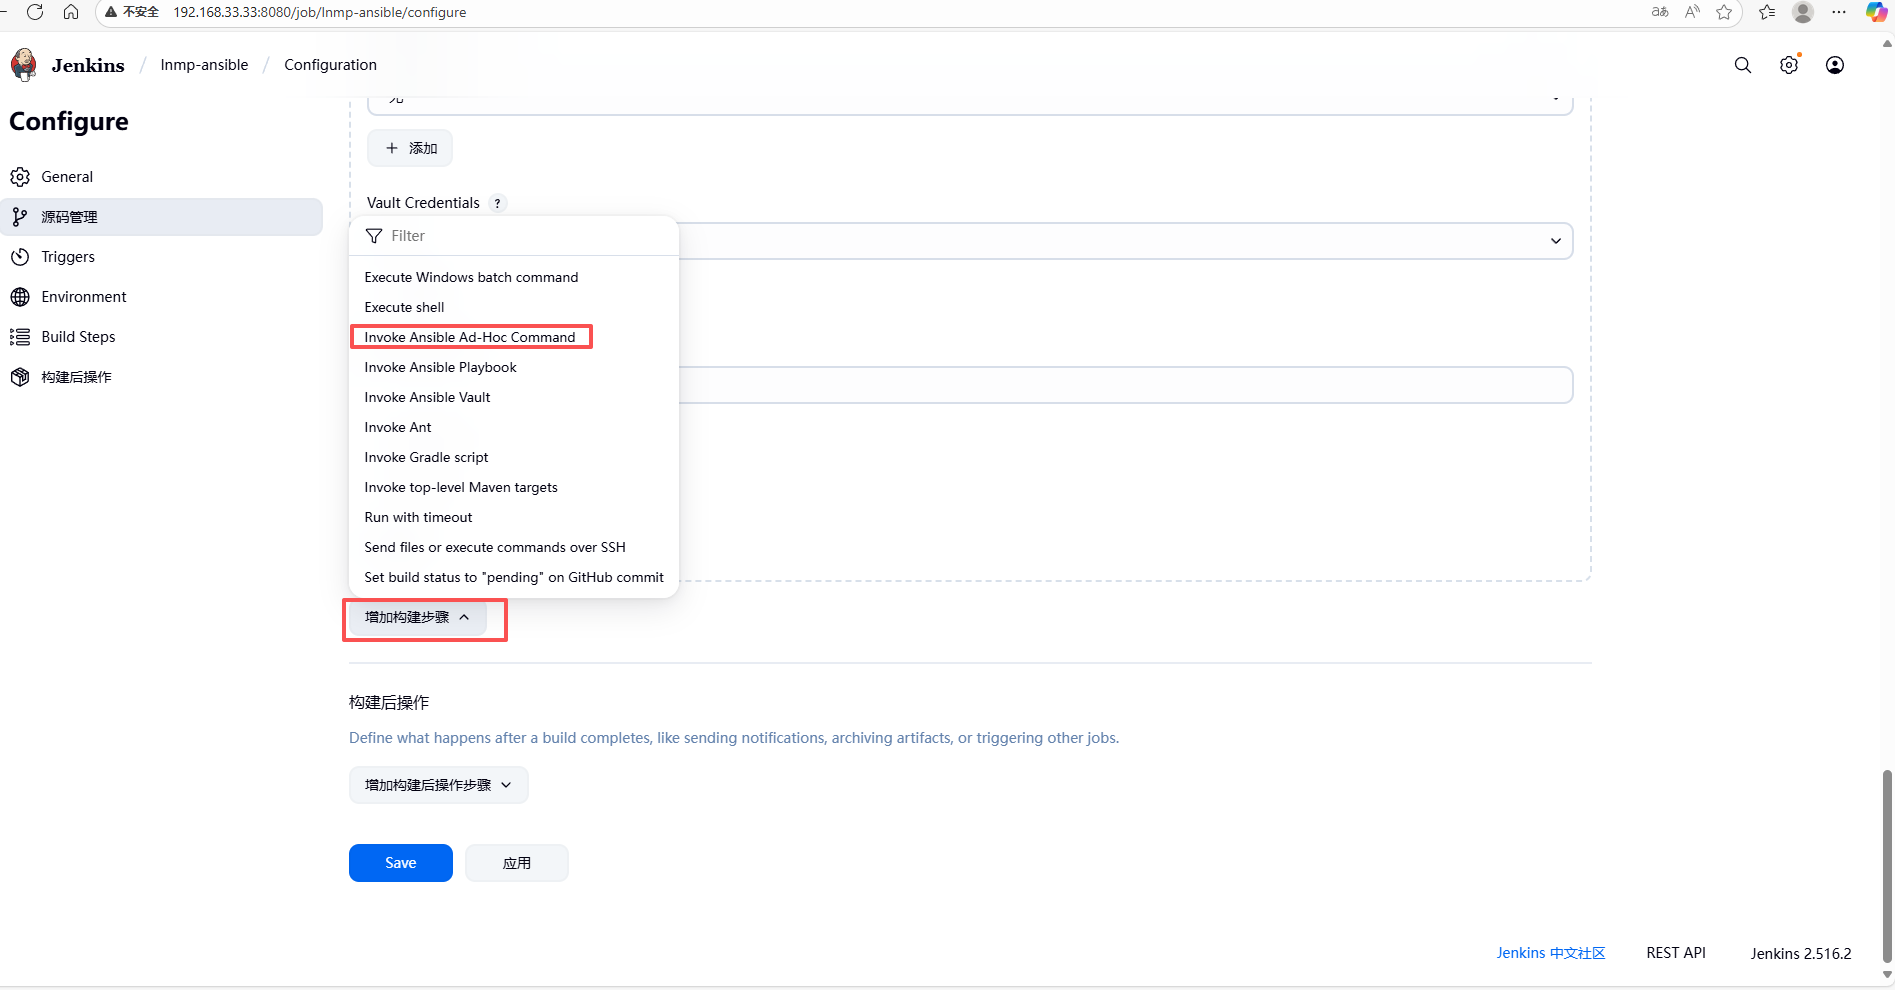The height and width of the screenshot is (990, 1895).
Task: Select Invoke Ansible Ad-Hoc Command
Action: click(513, 337)
